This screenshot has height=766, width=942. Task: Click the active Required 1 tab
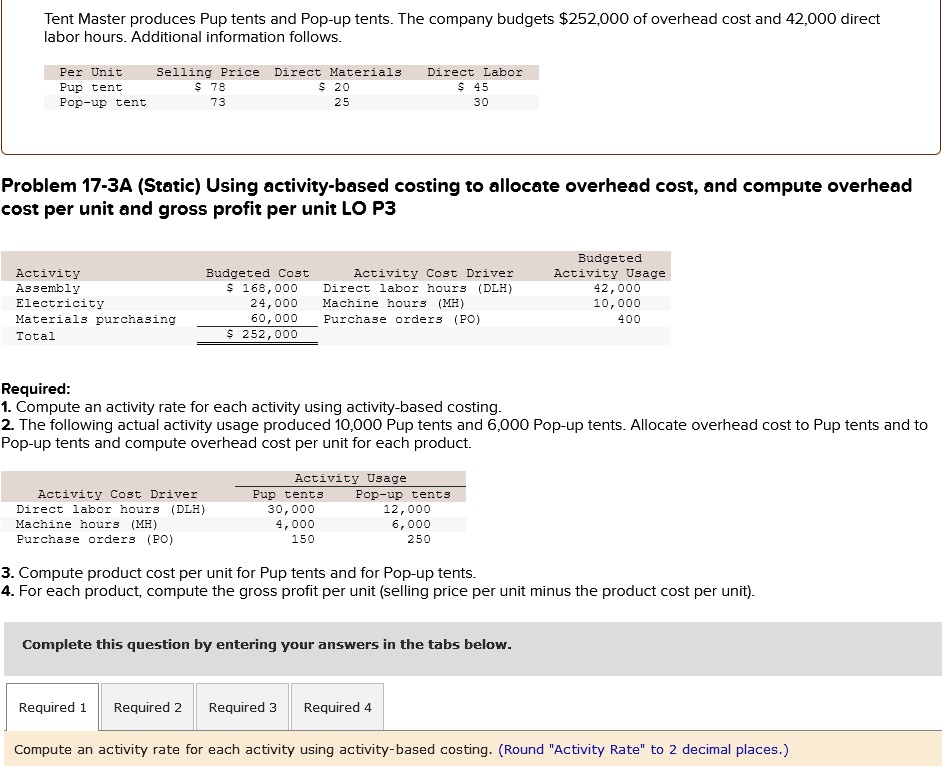pyautogui.click(x=52, y=707)
